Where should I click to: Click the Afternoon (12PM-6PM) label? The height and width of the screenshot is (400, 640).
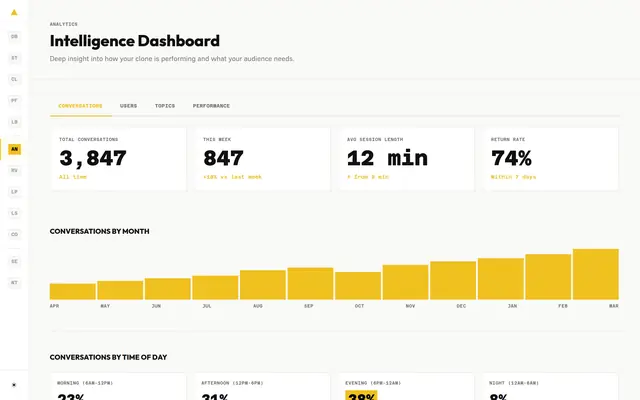coord(232,383)
